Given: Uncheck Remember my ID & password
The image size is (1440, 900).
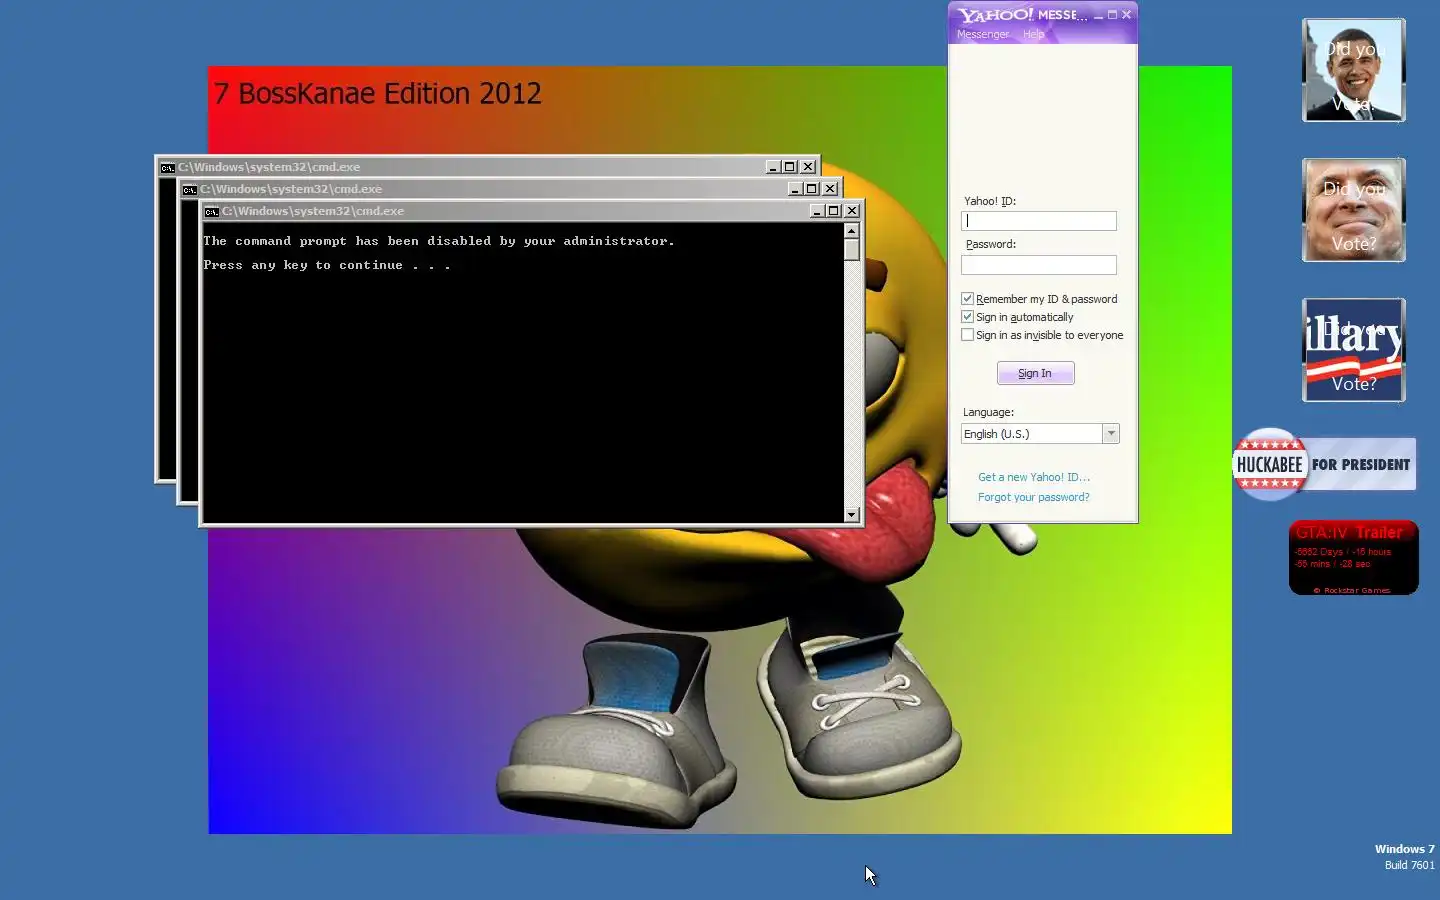Looking at the screenshot, I should 967,299.
